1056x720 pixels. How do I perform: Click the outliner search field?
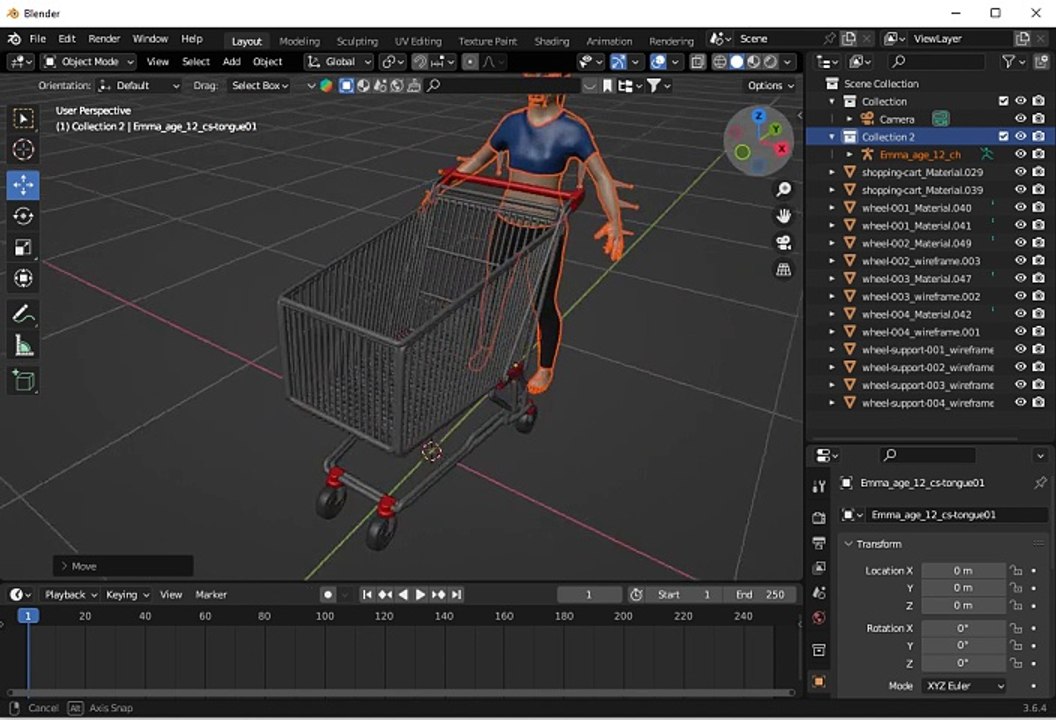click(x=936, y=62)
